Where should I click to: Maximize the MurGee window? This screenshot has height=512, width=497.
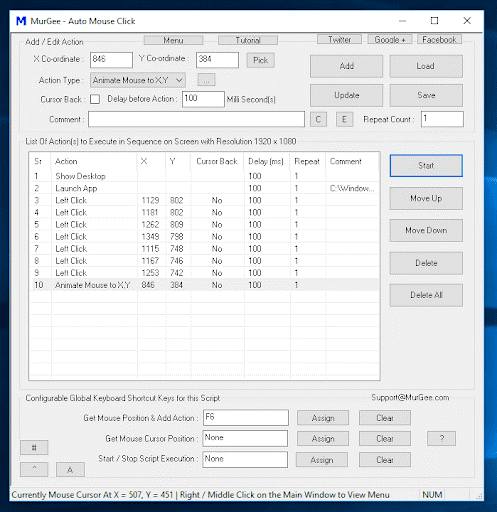pyautogui.click(x=434, y=21)
